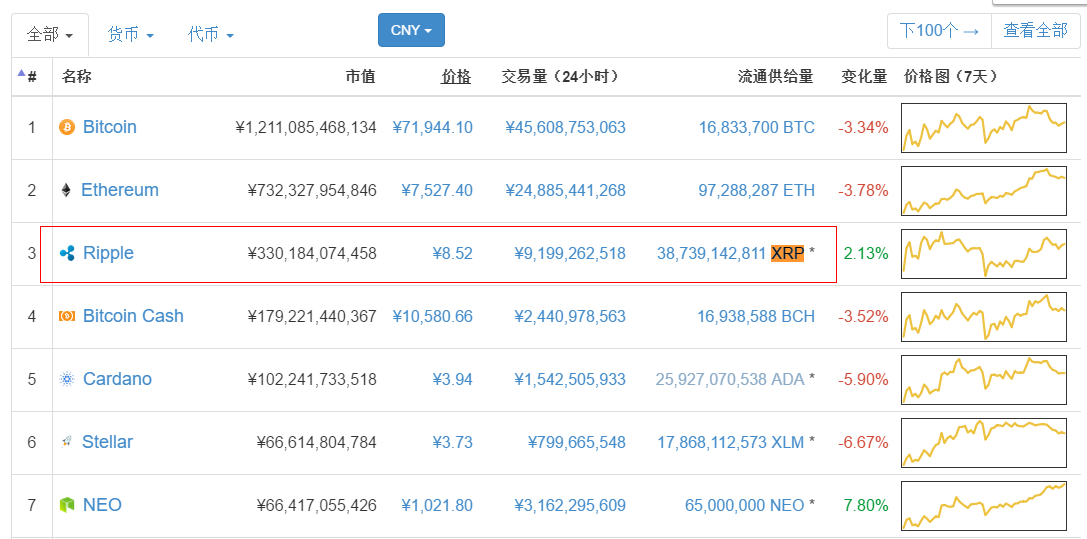Click the Stellar rocket logo icon
The height and width of the screenshot is (539, 1087).
pyautogui.click(x=67, y=441)
